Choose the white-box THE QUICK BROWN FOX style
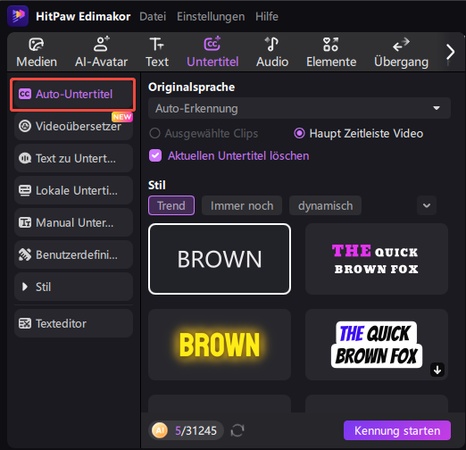Image resolution: width=466 pixels, height=450 pixels. (x=376, y=345)
